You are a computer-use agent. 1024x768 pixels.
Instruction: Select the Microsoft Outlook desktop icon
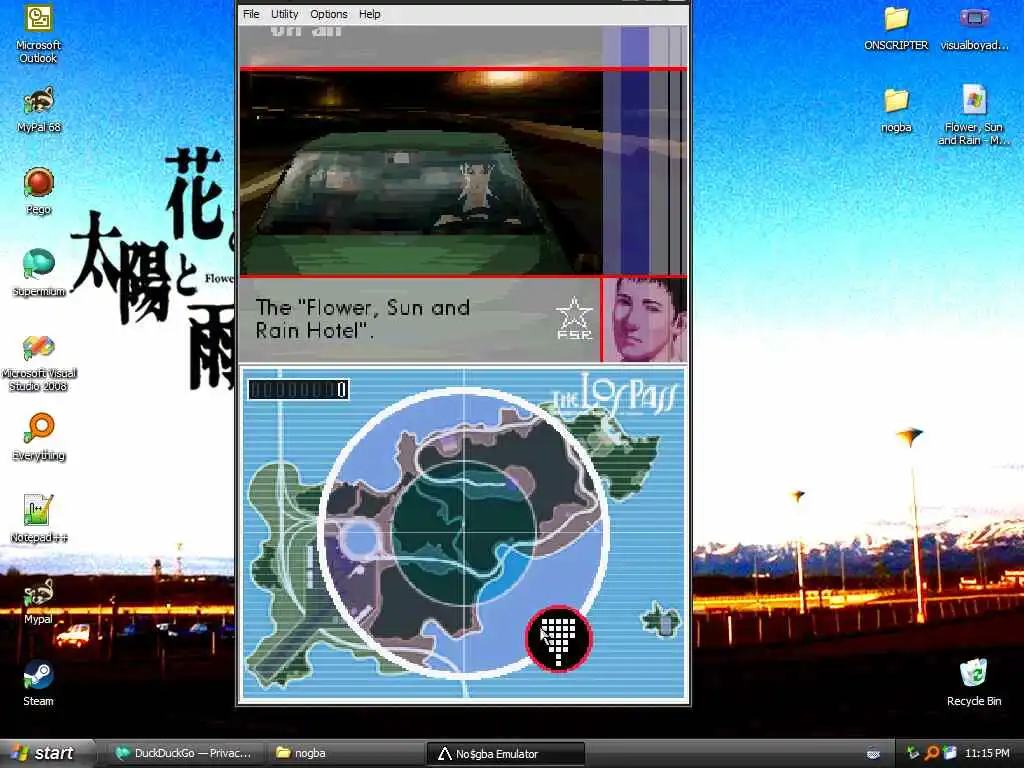point(38,34)
